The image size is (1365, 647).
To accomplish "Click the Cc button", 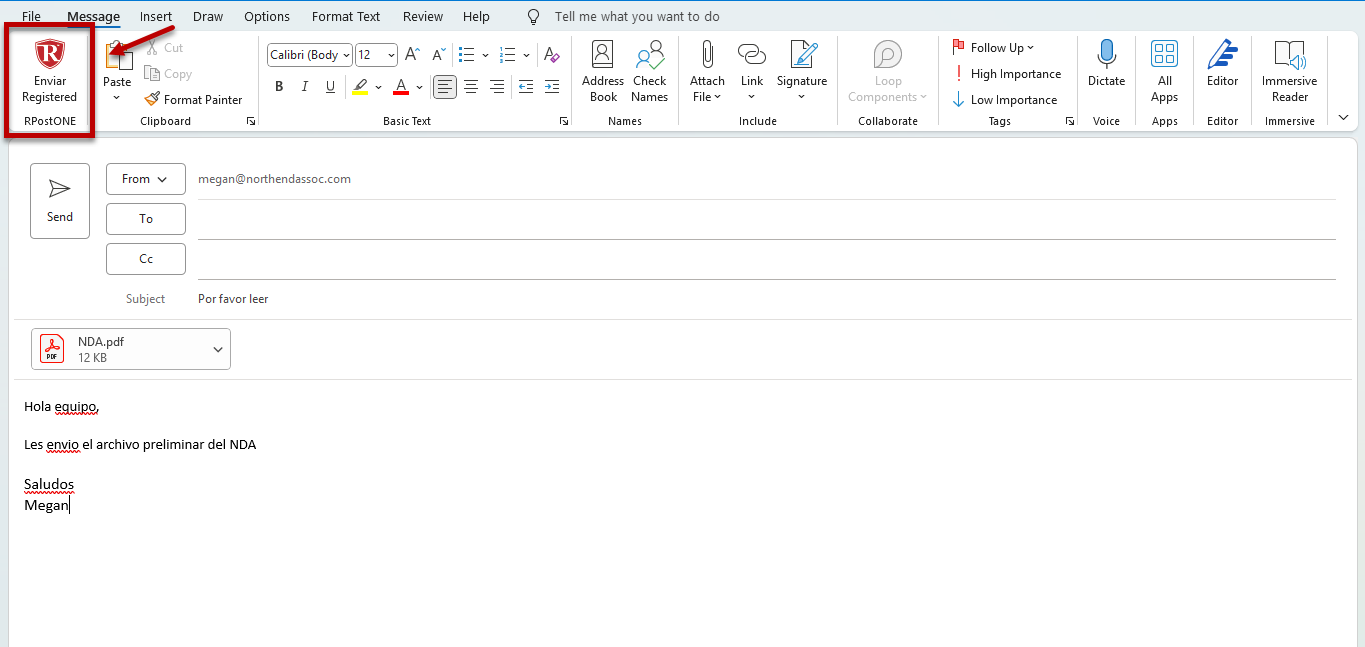I will pos(146,259).
